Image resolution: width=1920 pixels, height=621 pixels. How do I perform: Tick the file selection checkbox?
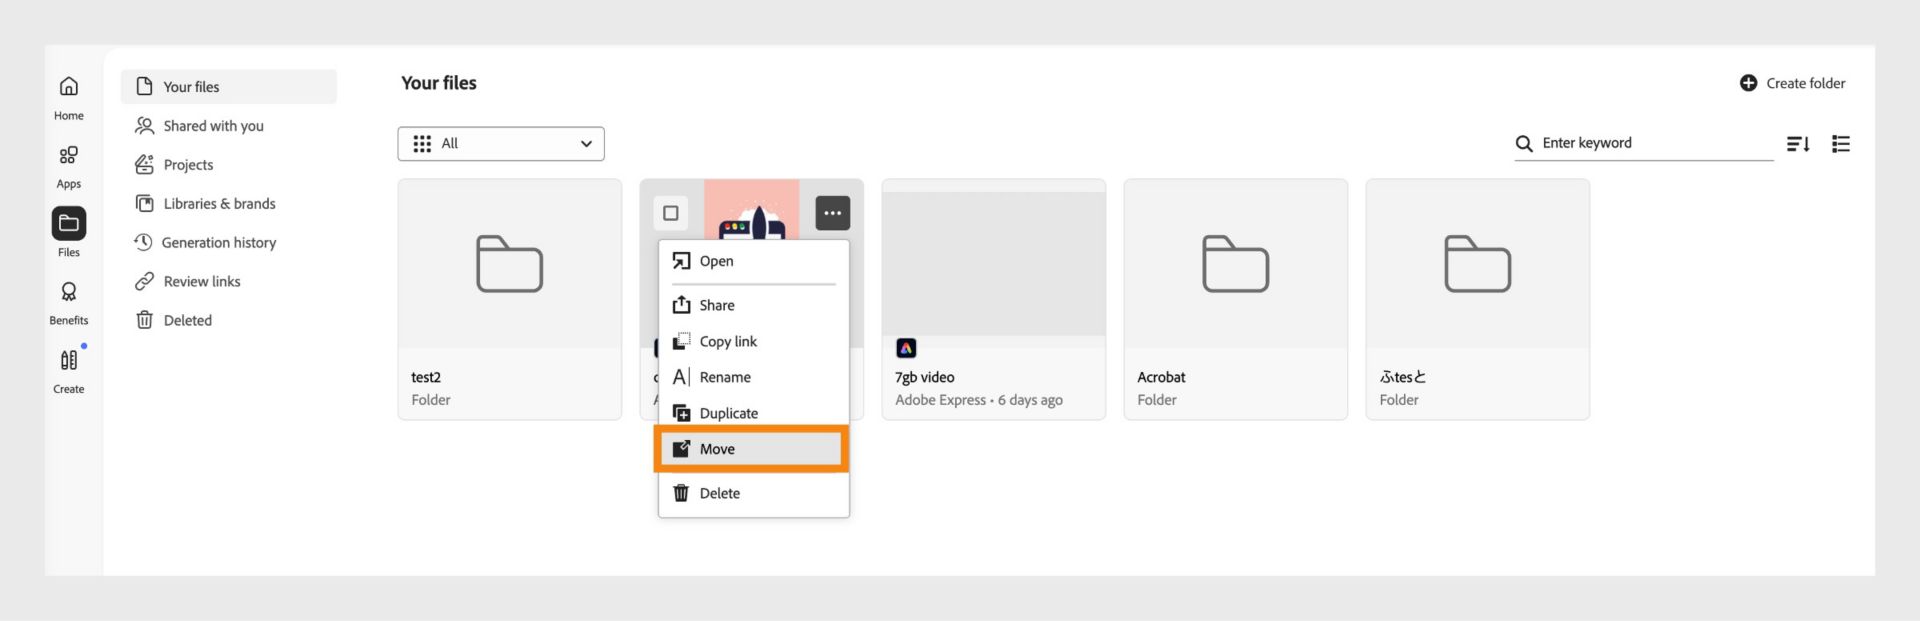pos(671,213)
